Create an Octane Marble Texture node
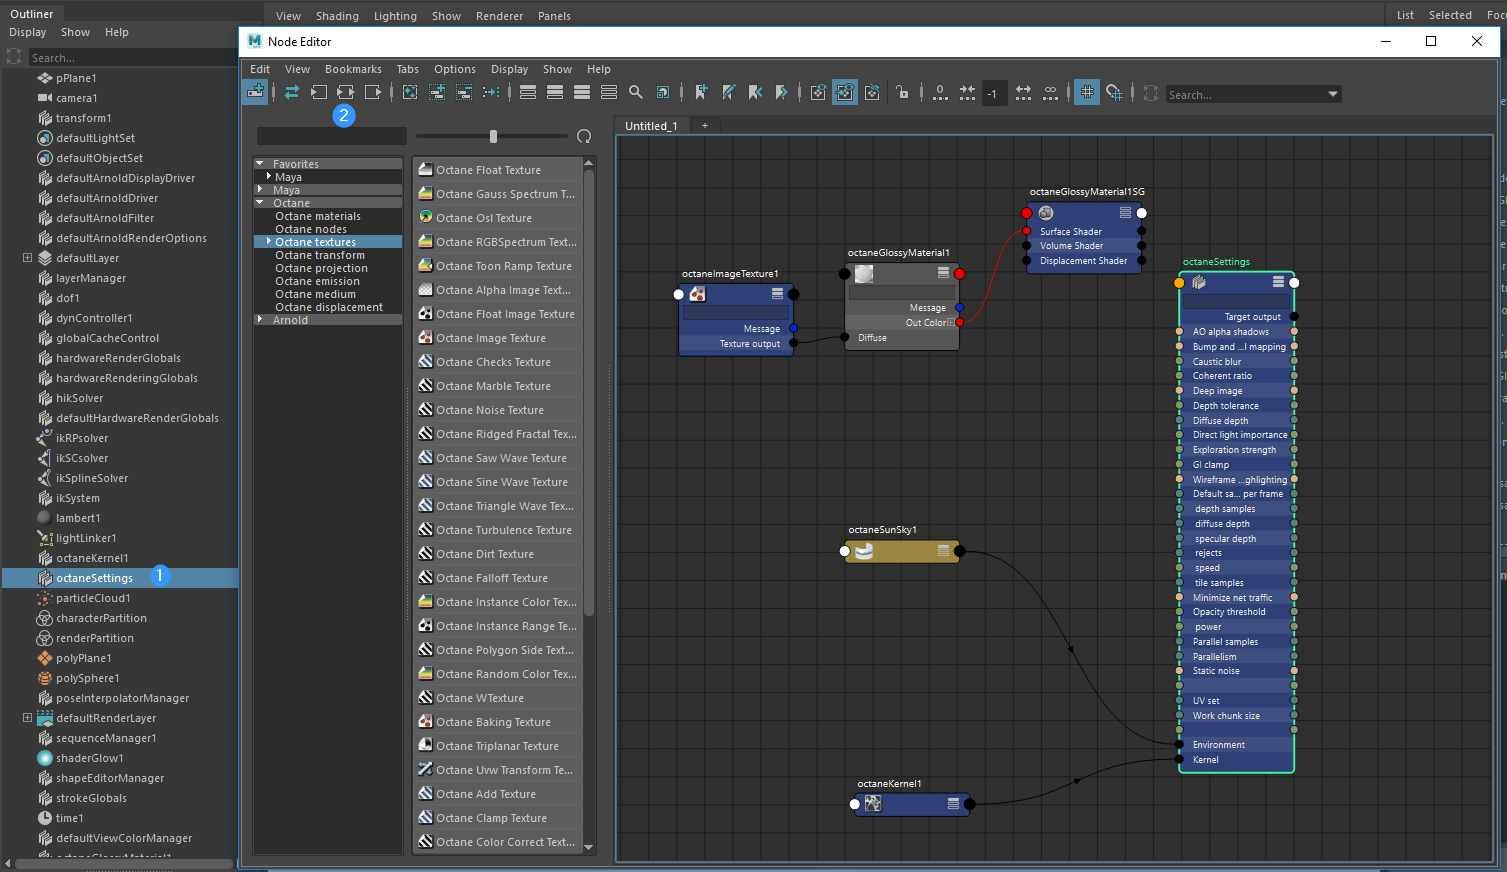Screen dimensions: 1507x872 (x=498, y=386)
